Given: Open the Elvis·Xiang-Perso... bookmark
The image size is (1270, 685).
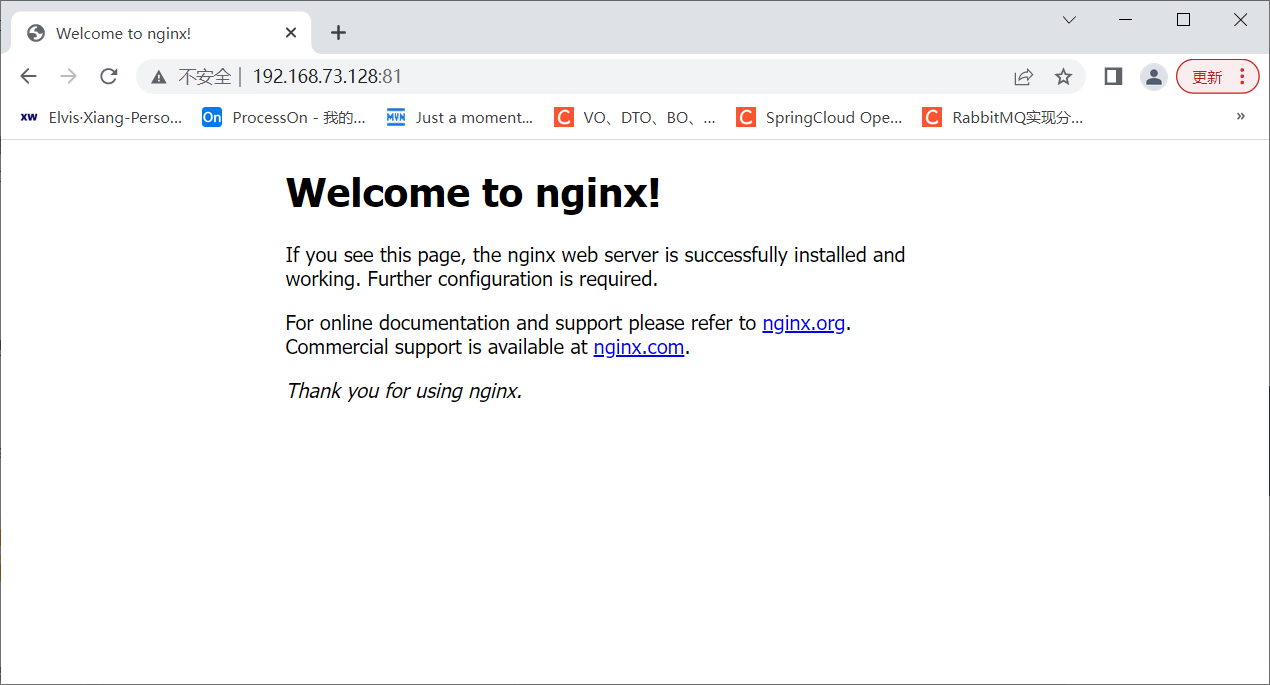Looking at the screenshot, I should tap(101, 117).
